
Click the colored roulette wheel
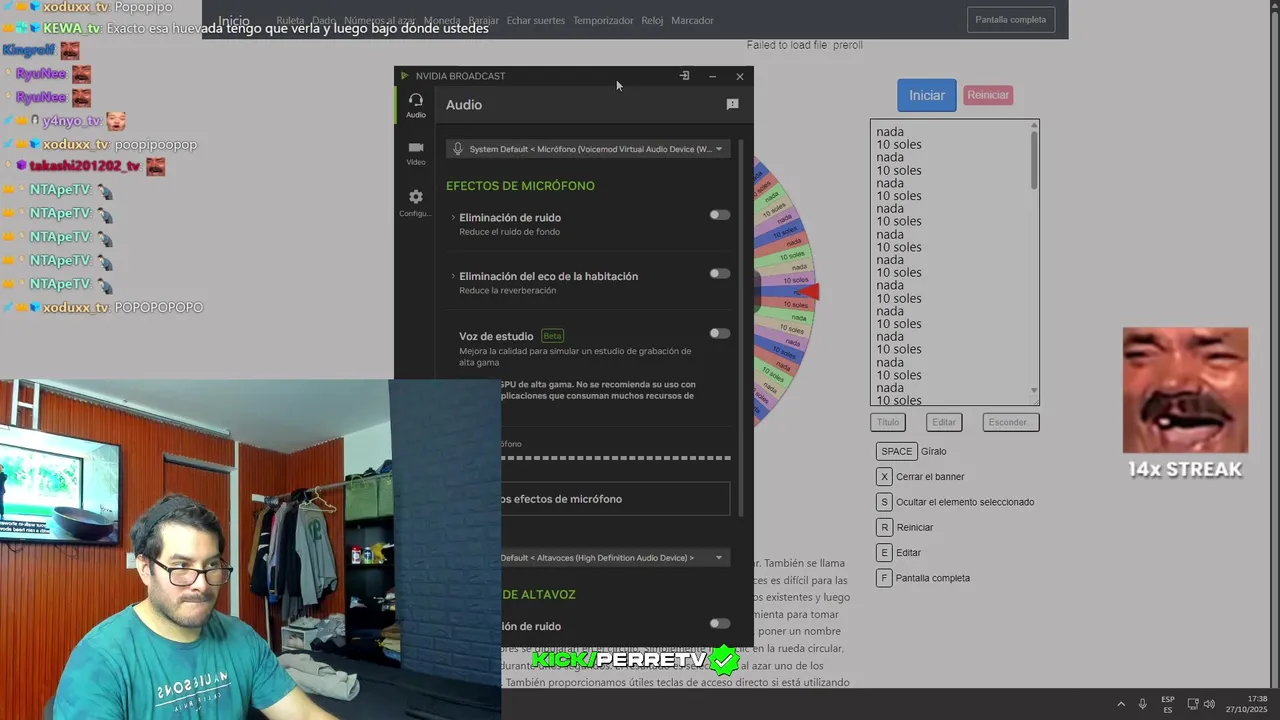pyautogui.click(x=785, y=292)
